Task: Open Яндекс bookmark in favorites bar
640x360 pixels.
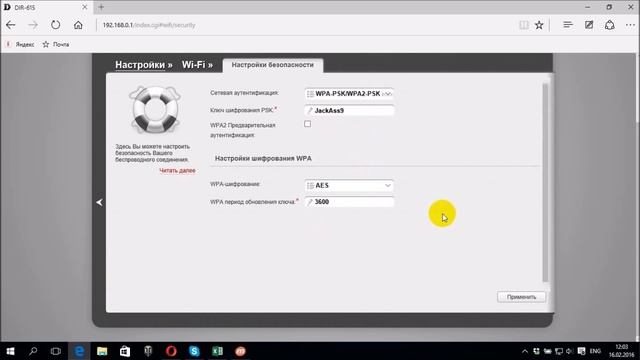Action: (x=20, y=44)
